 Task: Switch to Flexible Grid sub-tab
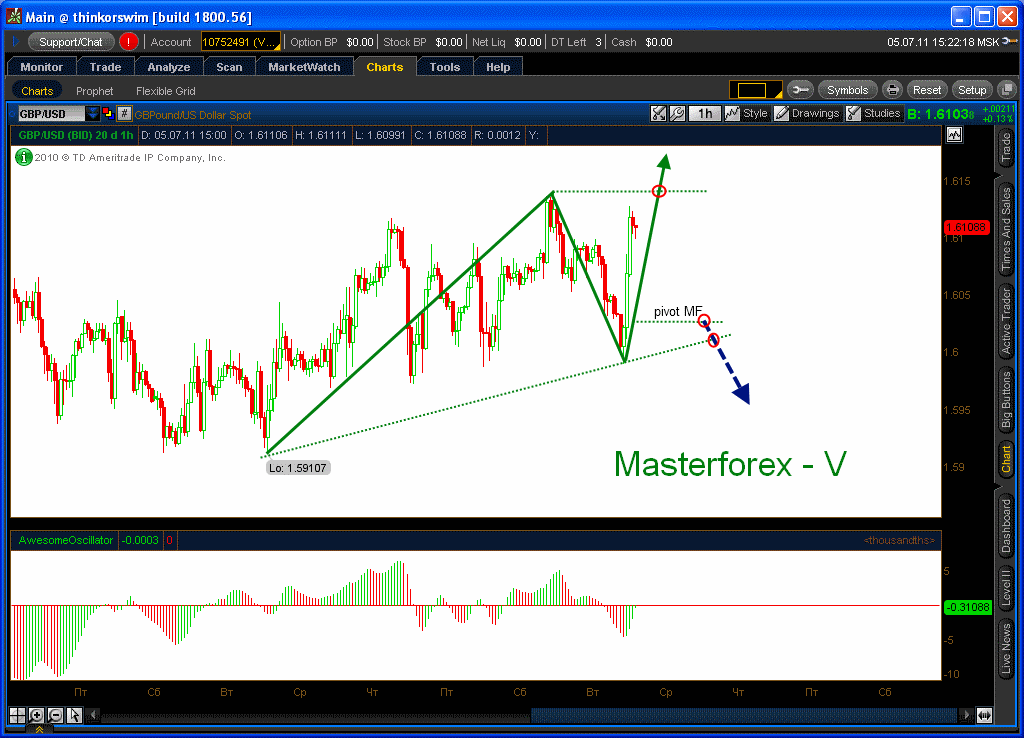(165, 91)
